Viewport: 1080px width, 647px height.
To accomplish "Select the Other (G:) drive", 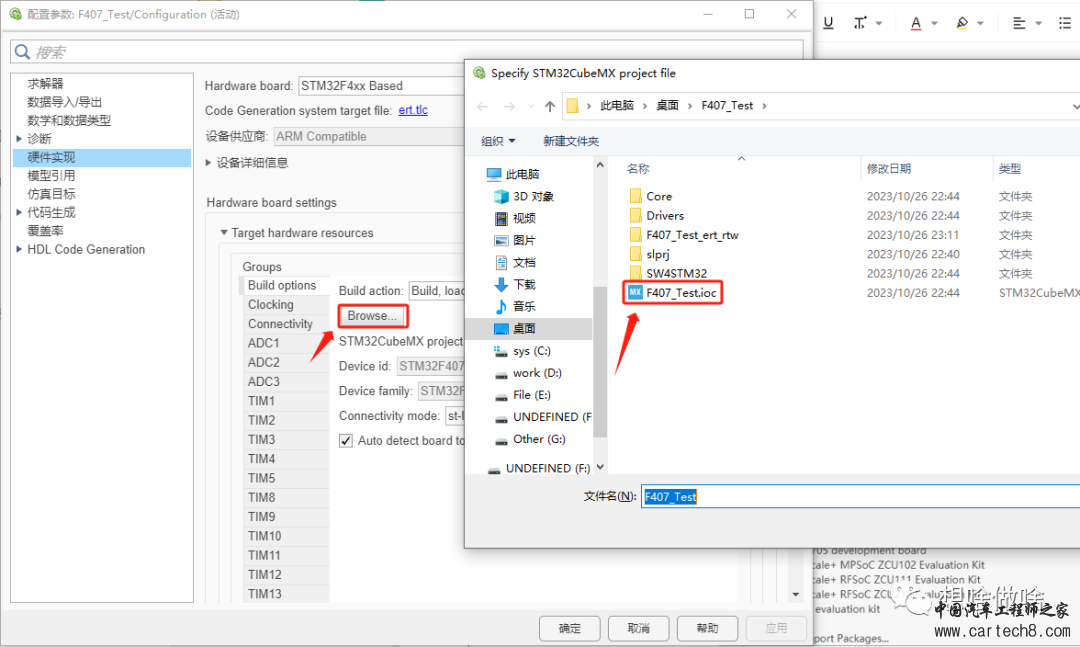I will click(530, 439).
